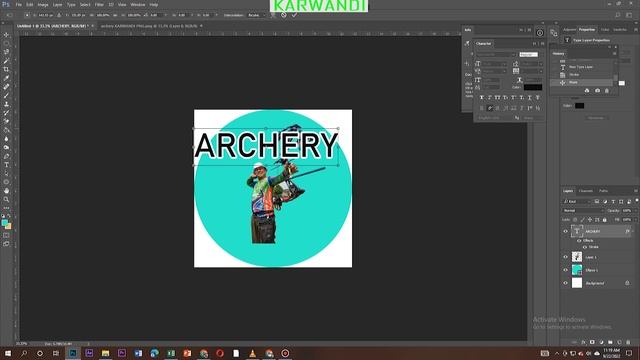Viewport: 640px width, 360px height.
Task: Toggle the Stroke effect visibility eye
Action: click(x=584, y=247)
